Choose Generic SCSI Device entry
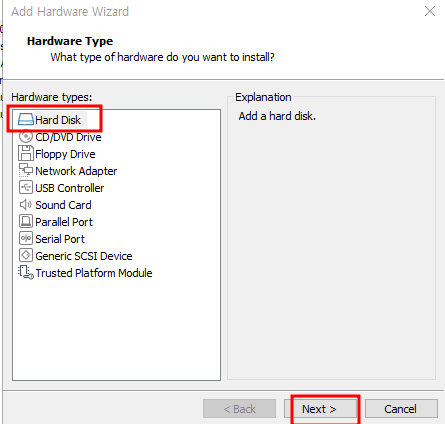Screen dimensions: 445x424 coord(84,256)
